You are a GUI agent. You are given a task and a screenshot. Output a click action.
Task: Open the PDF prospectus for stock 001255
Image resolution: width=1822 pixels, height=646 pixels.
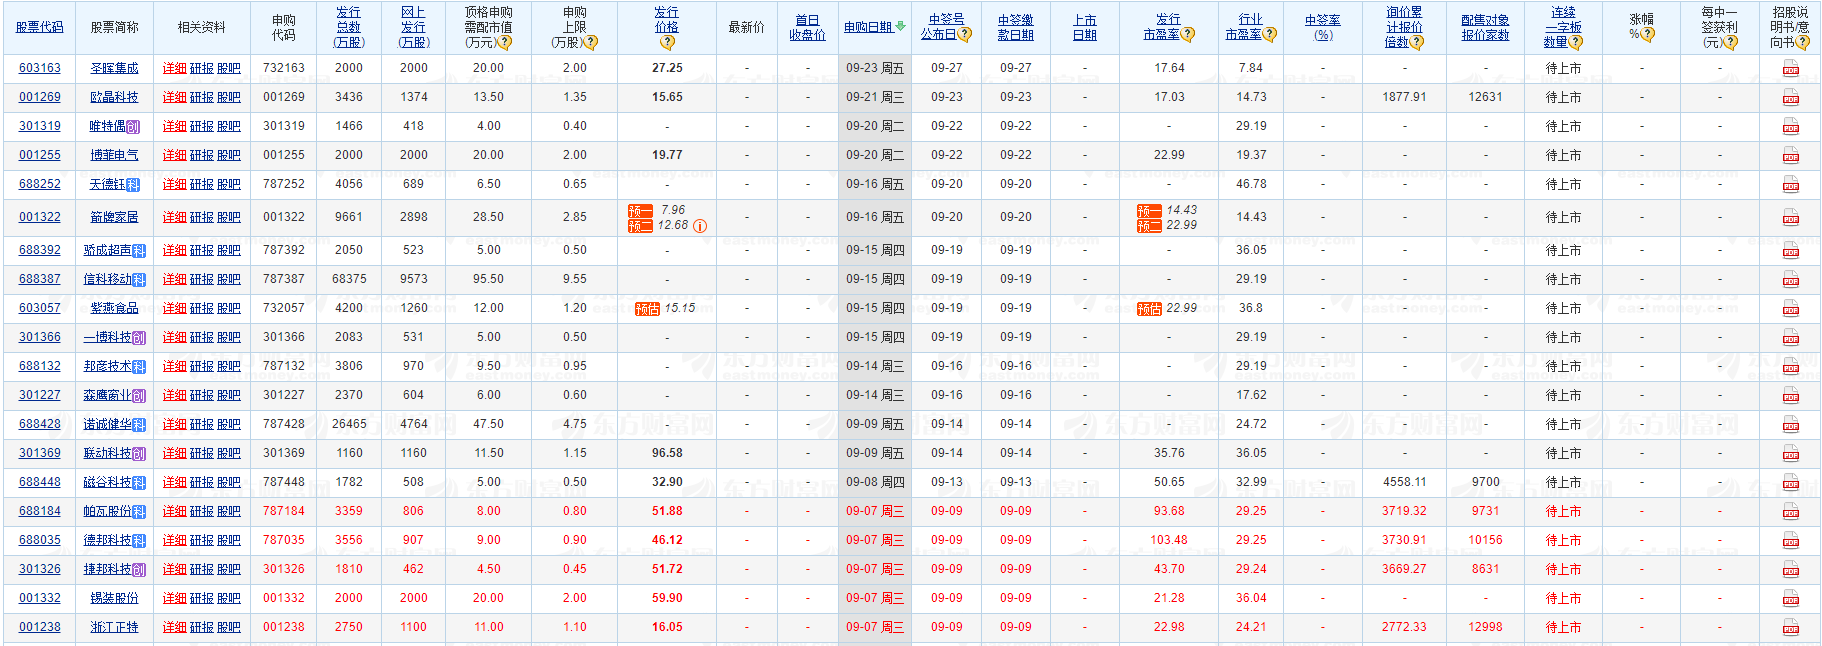(x=1790, y=156)
